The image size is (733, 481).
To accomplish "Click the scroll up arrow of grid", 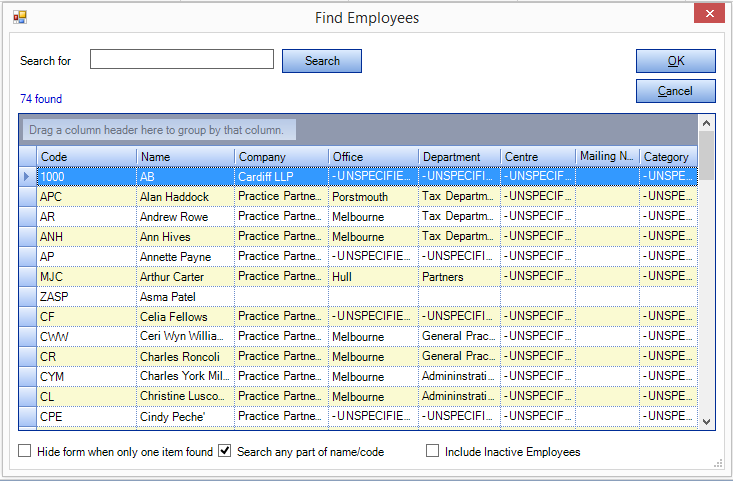I will coord(706,123).
